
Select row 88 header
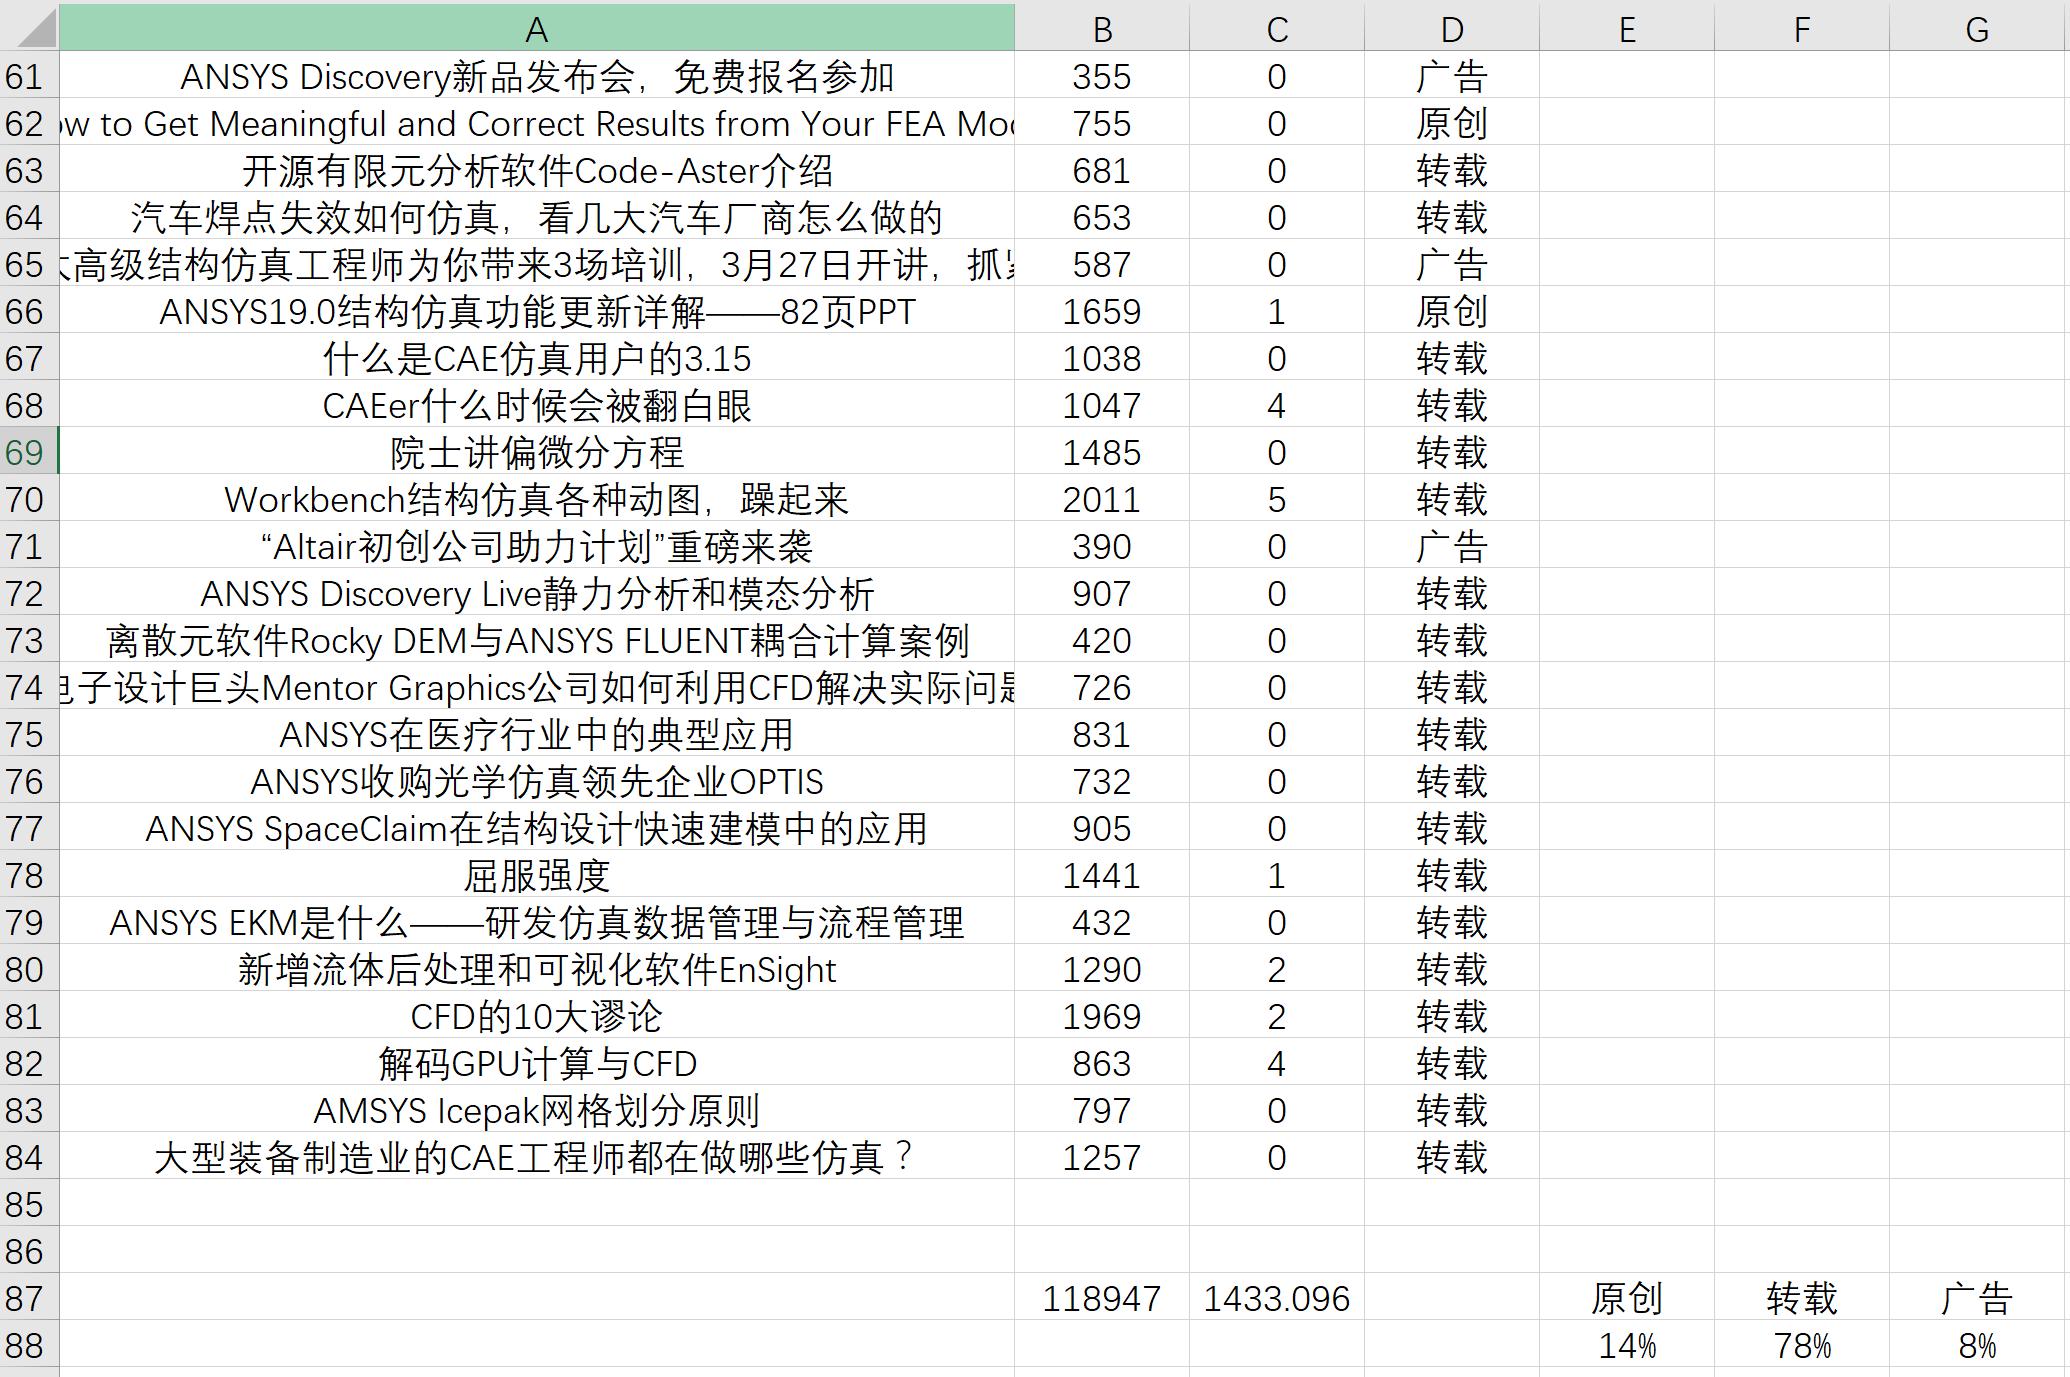pos(29,1346)
